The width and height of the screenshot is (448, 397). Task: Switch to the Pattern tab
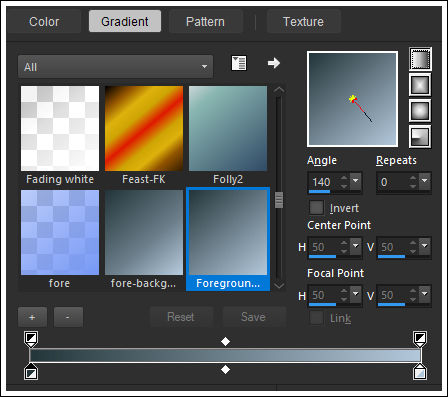pos(205,22)
